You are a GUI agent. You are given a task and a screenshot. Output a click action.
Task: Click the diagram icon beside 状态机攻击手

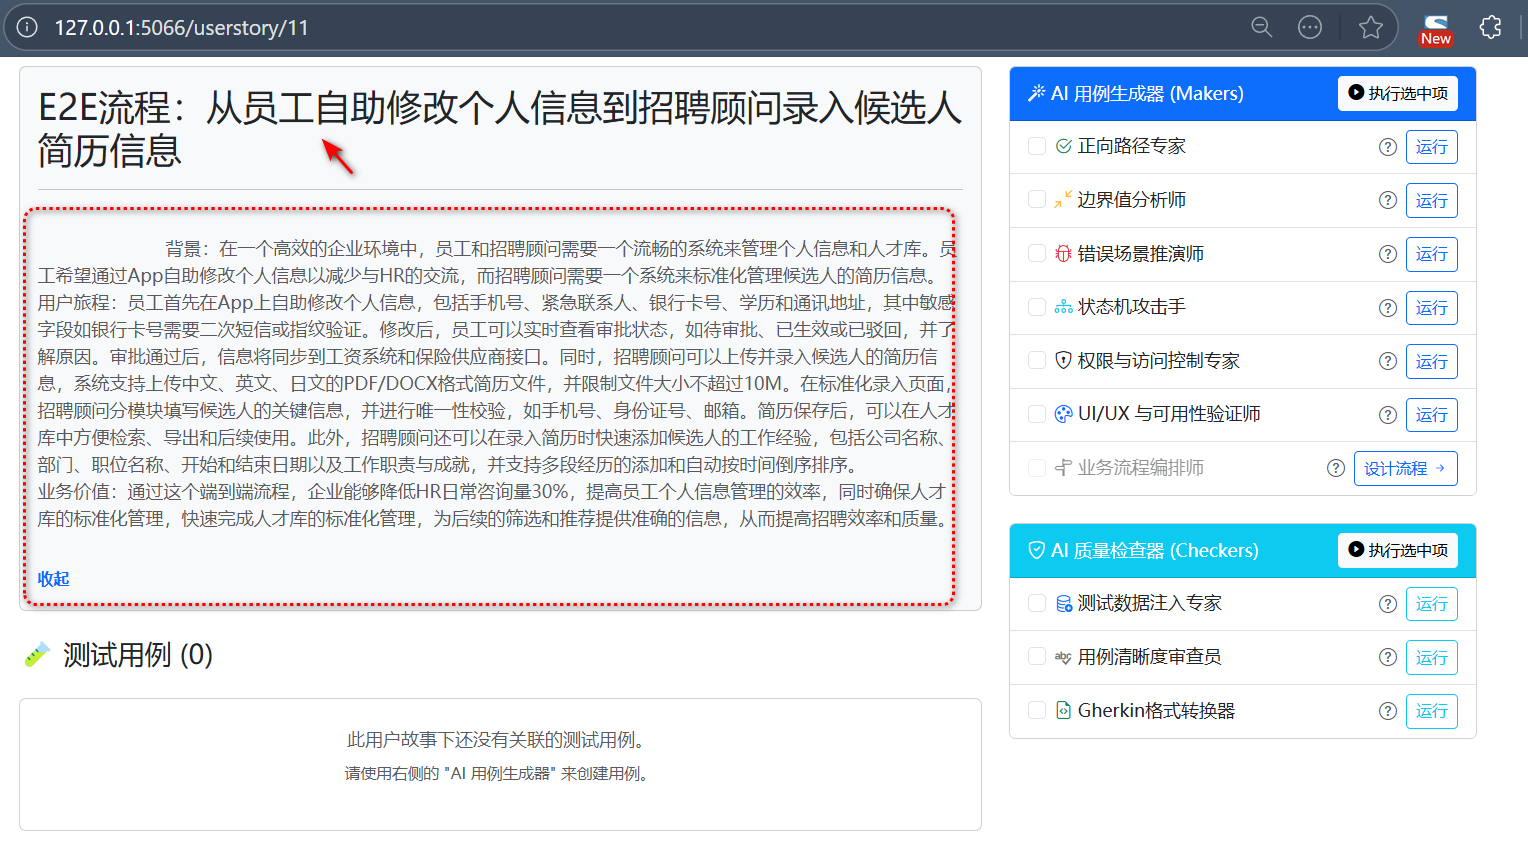click(x=1064, y=307)
